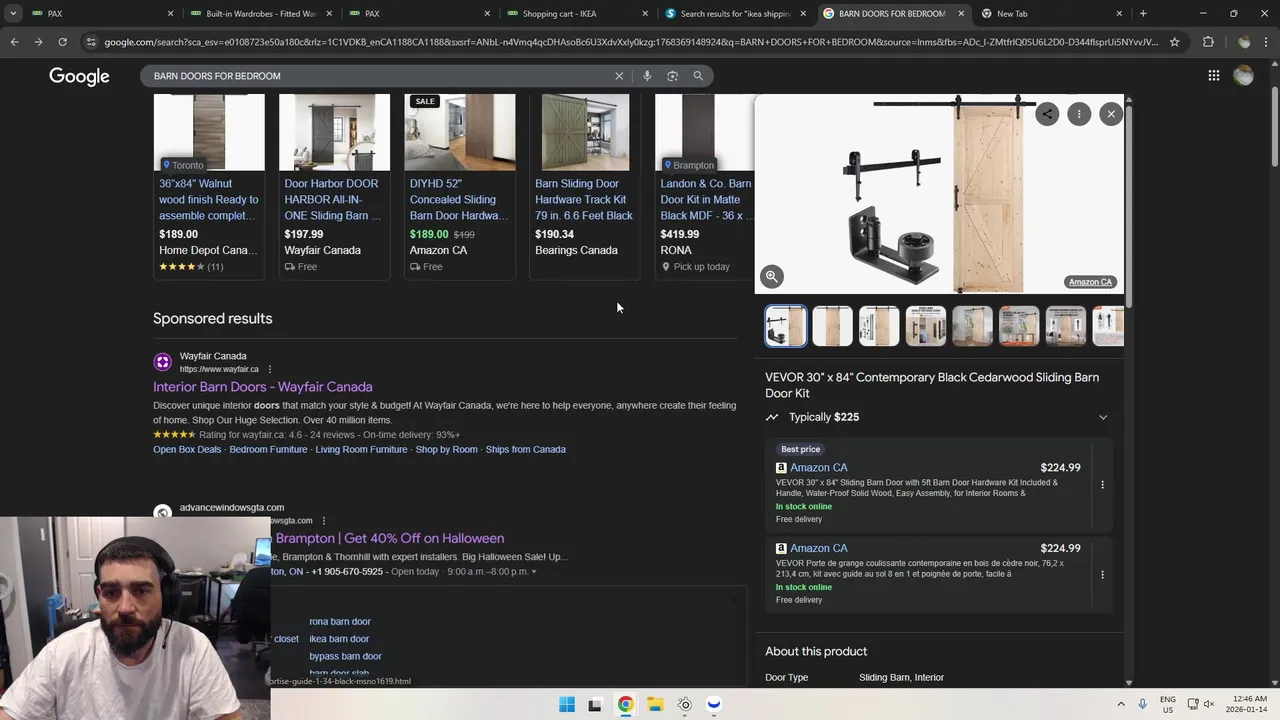Click the Chrome address bar URL
The width and height of the screenshot is (1280, 720).
click(630, 42)
